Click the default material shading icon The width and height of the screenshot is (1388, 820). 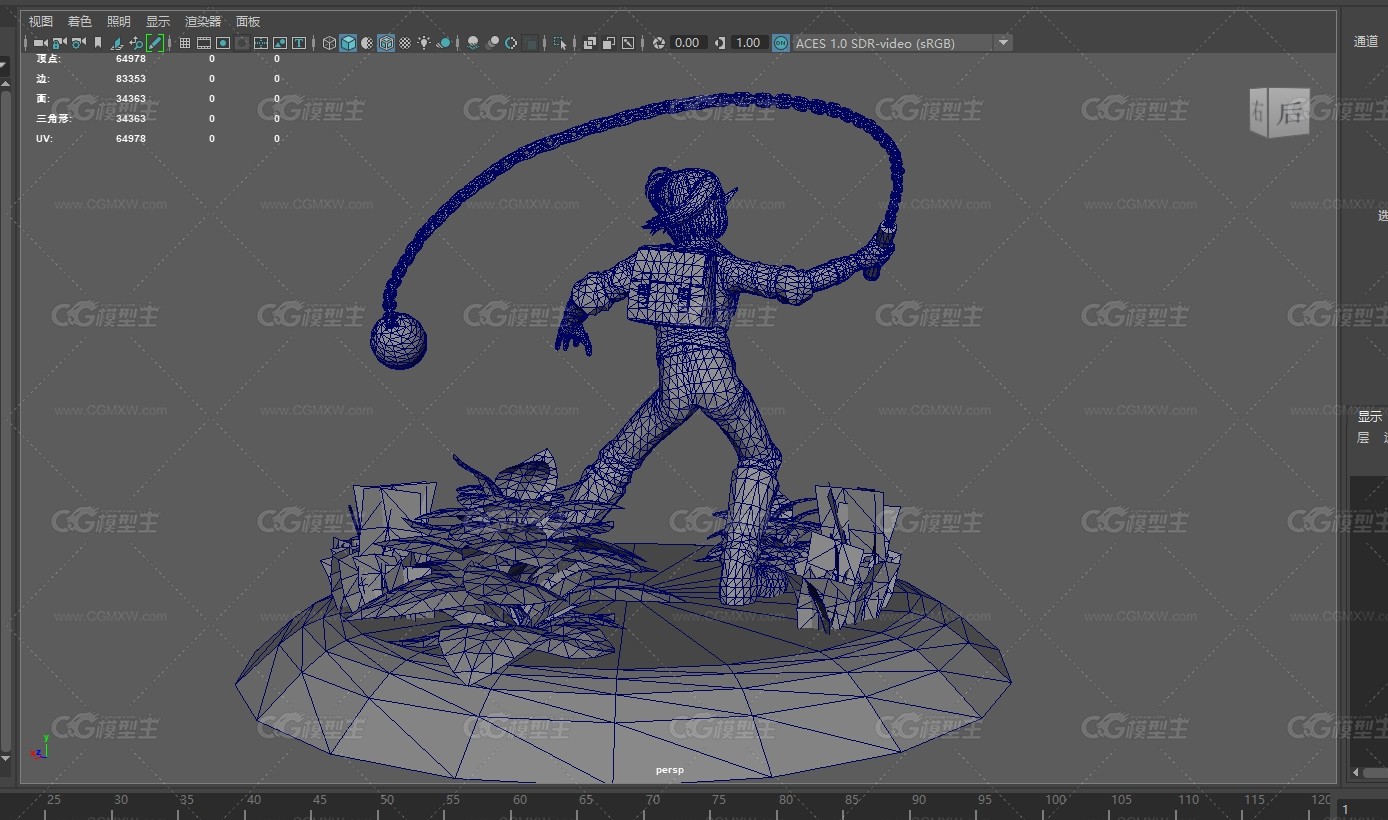(x=367, y=43)
